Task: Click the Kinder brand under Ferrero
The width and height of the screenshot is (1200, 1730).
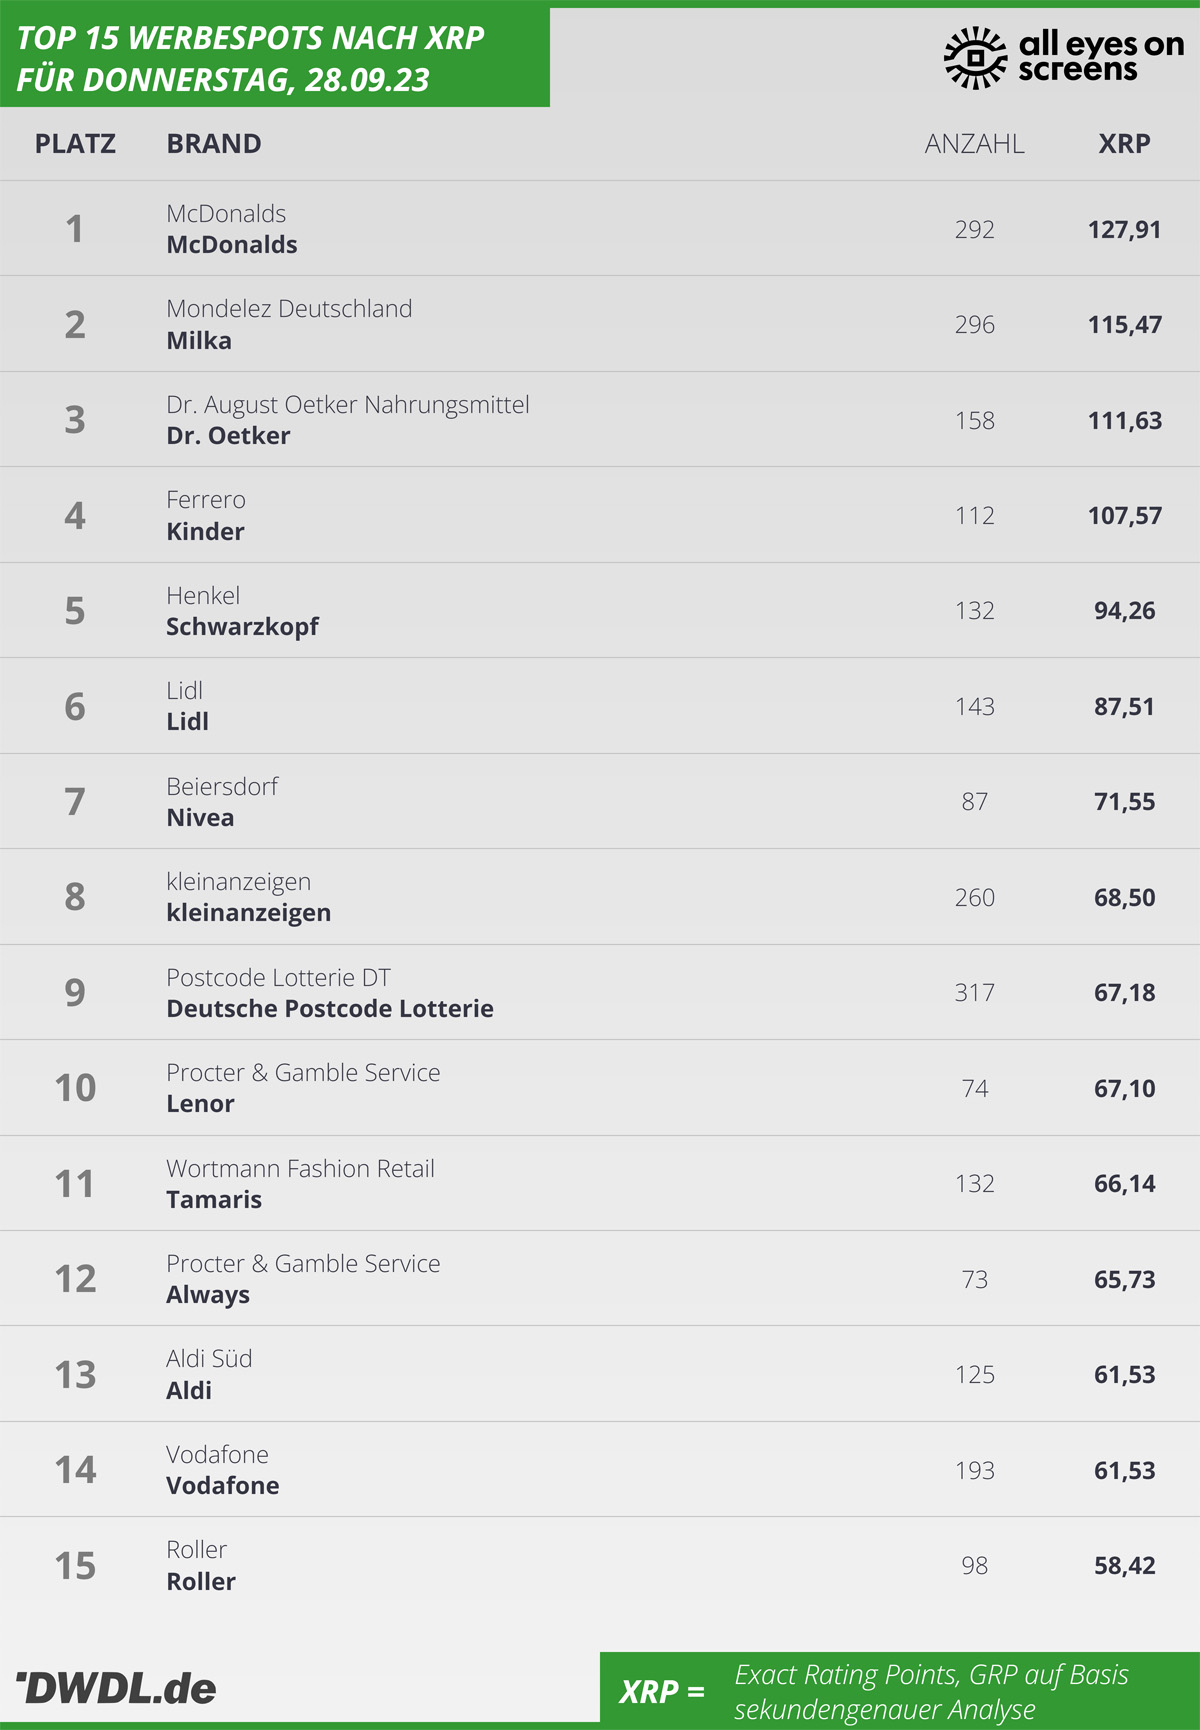Action: pyautogui.click(x=205, y=532)
